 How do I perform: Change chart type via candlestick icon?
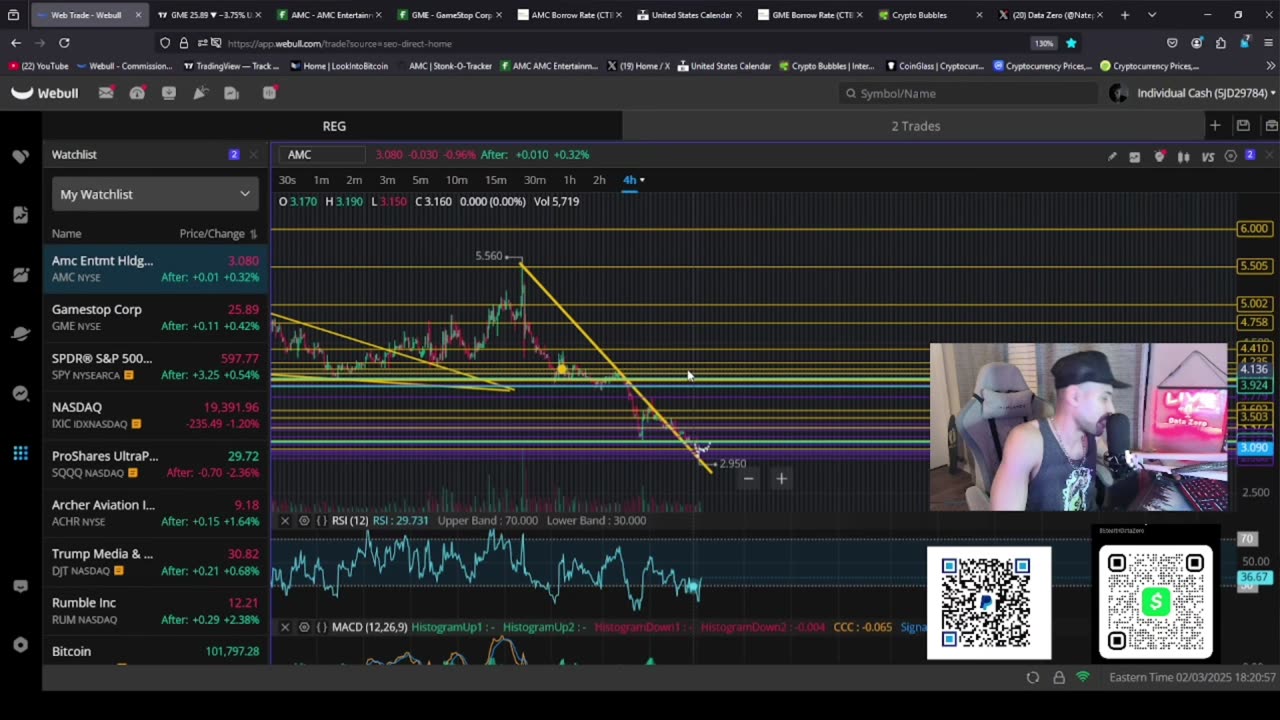click(x=1184, y=156)
